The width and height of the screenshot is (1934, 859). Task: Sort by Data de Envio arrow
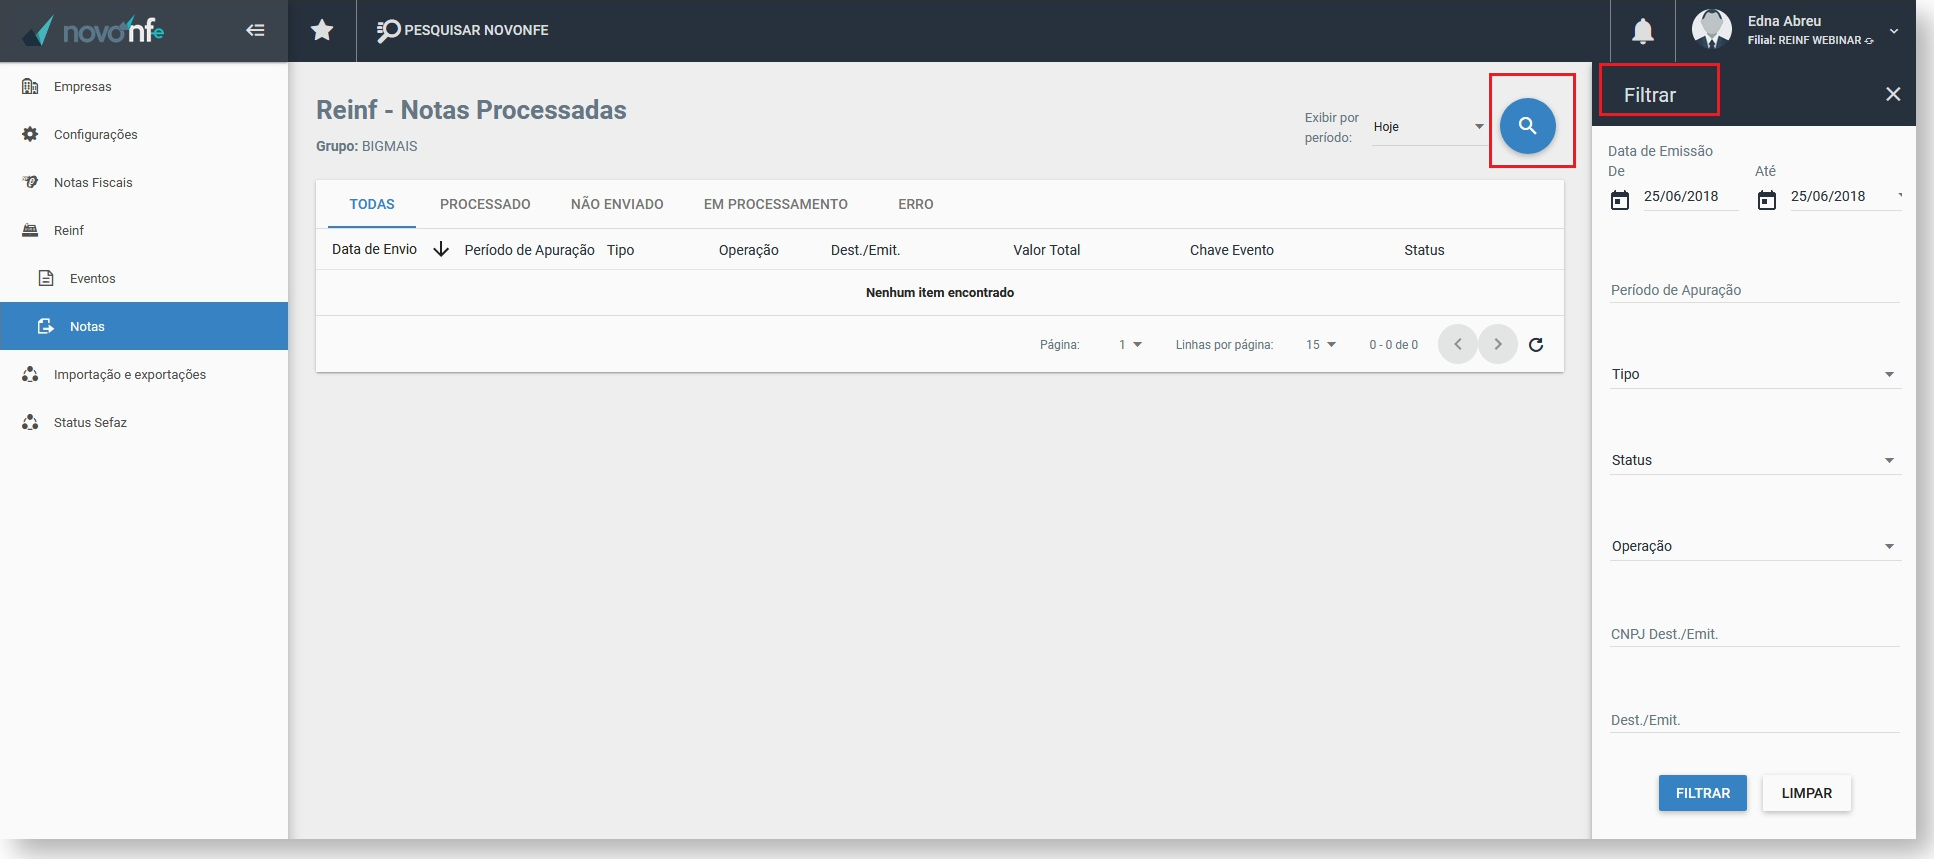click(x=441, y=249)
